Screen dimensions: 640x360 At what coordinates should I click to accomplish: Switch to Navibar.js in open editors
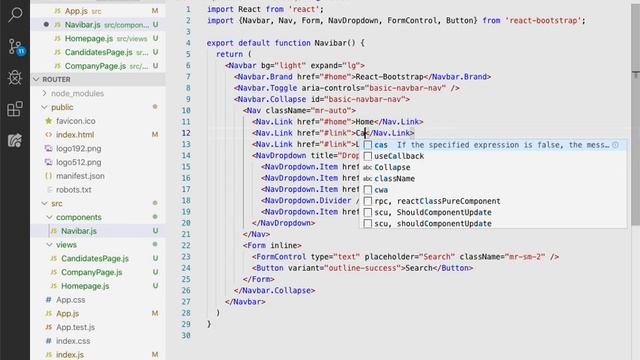point(98,25)
